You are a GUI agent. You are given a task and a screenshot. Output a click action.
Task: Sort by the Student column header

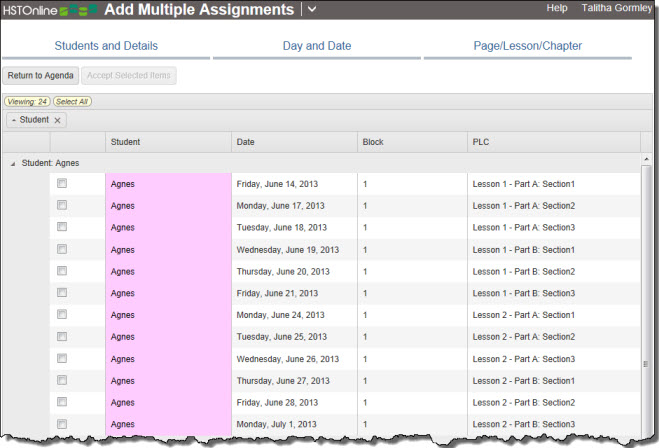pos(168,142)
